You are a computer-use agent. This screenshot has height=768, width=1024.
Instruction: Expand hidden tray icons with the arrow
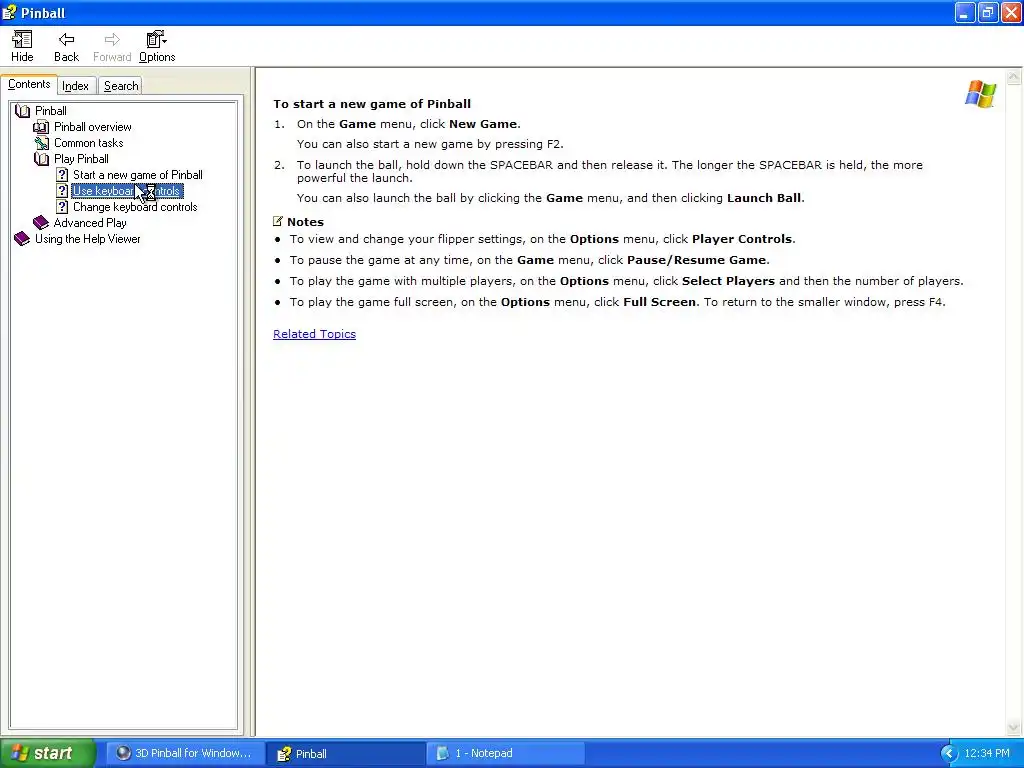coord(949,754)
